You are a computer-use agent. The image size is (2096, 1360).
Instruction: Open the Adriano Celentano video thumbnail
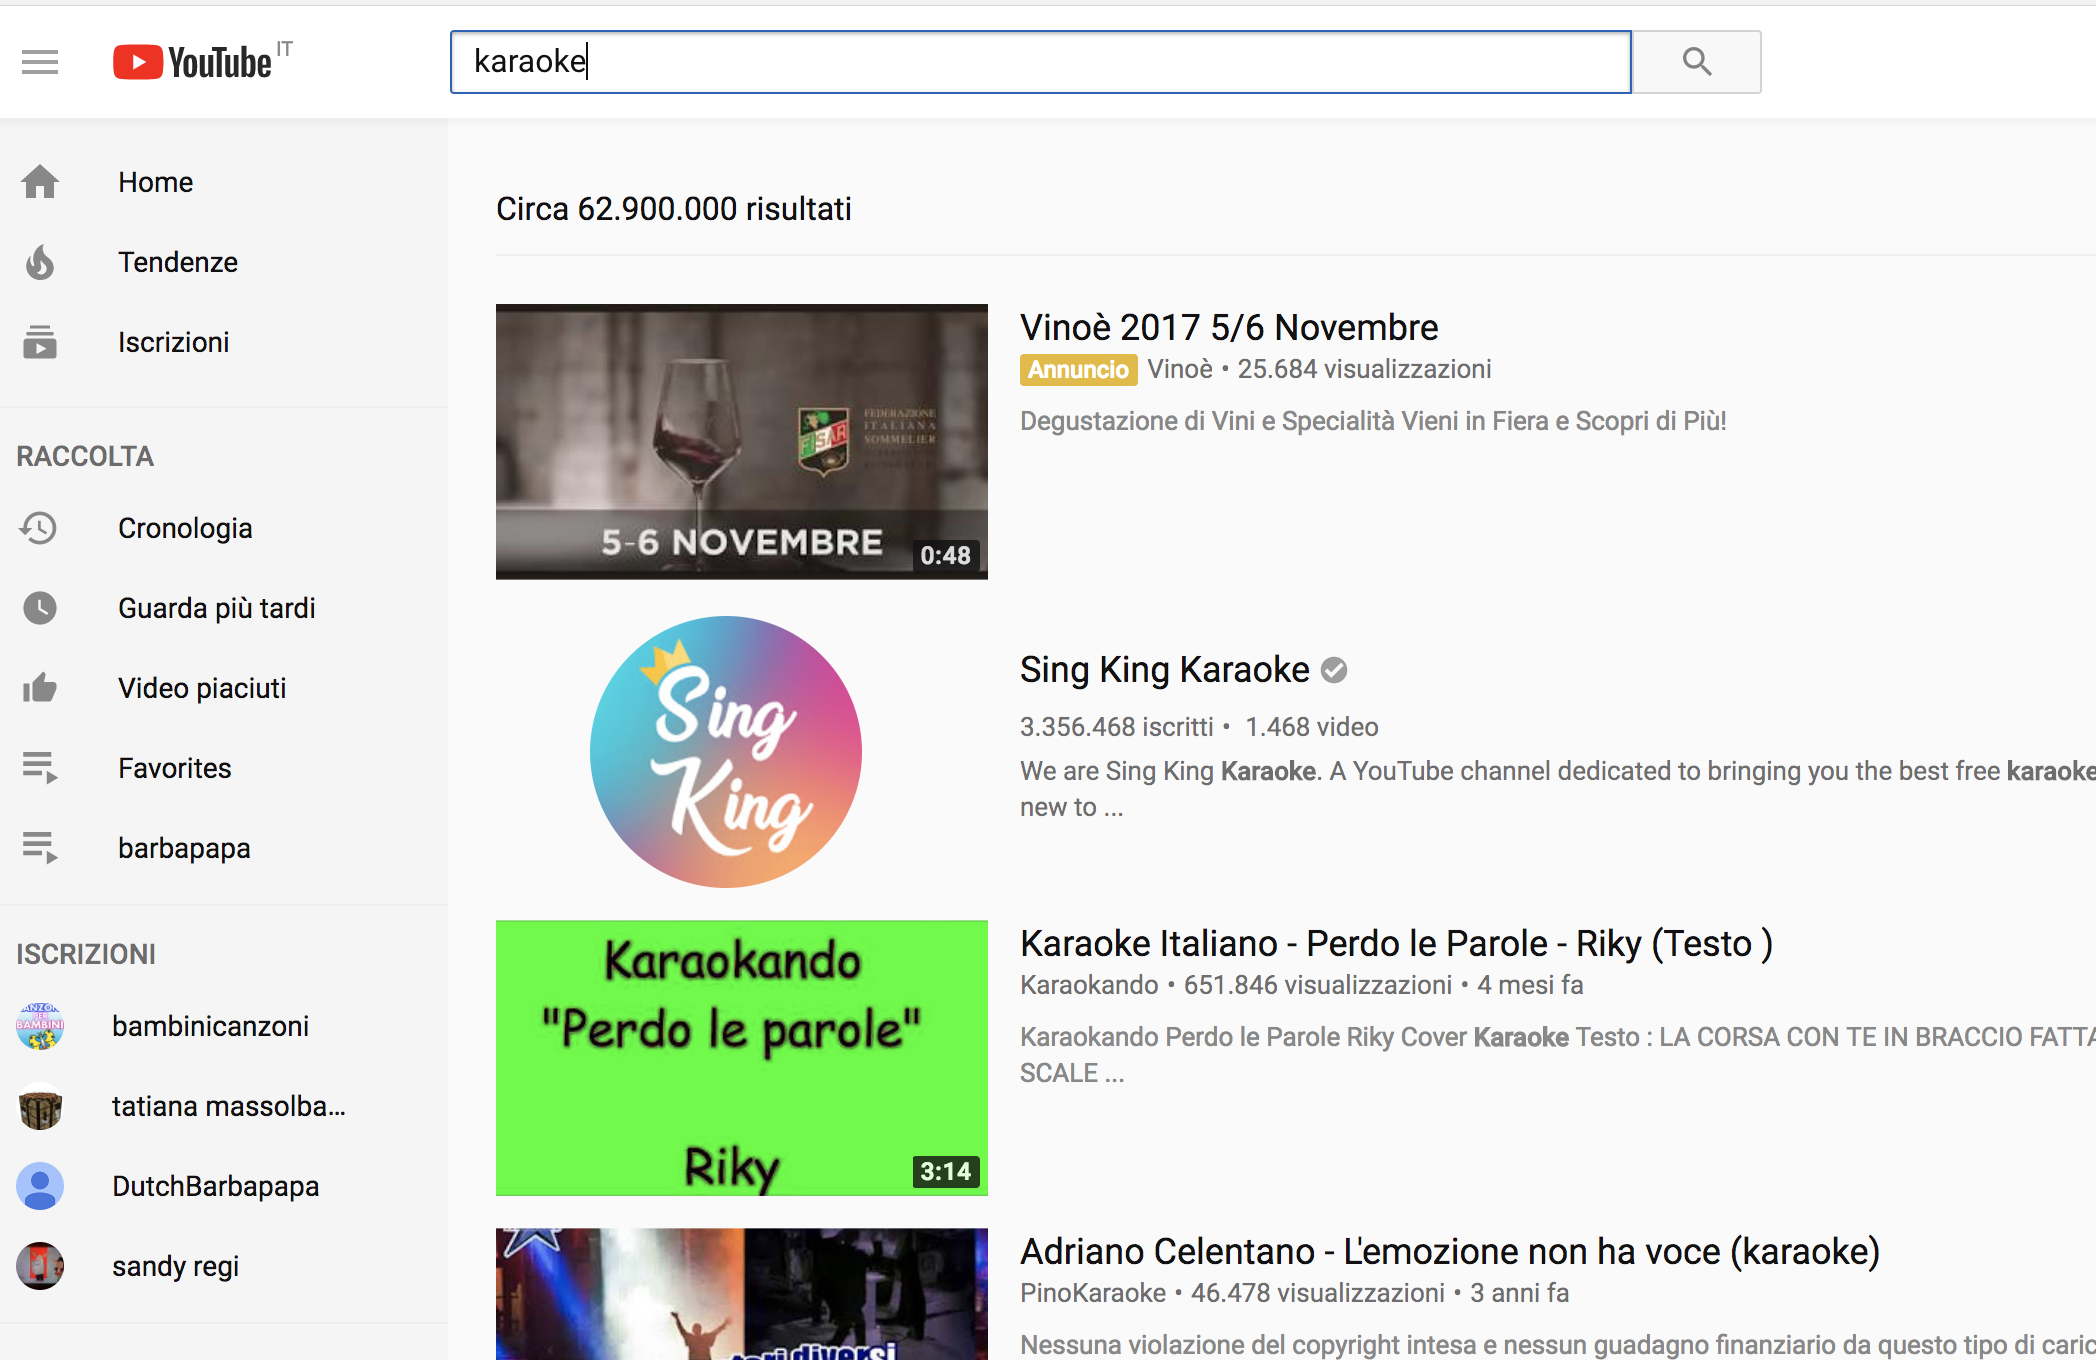pyautogui.click(x=742, y=1294)
